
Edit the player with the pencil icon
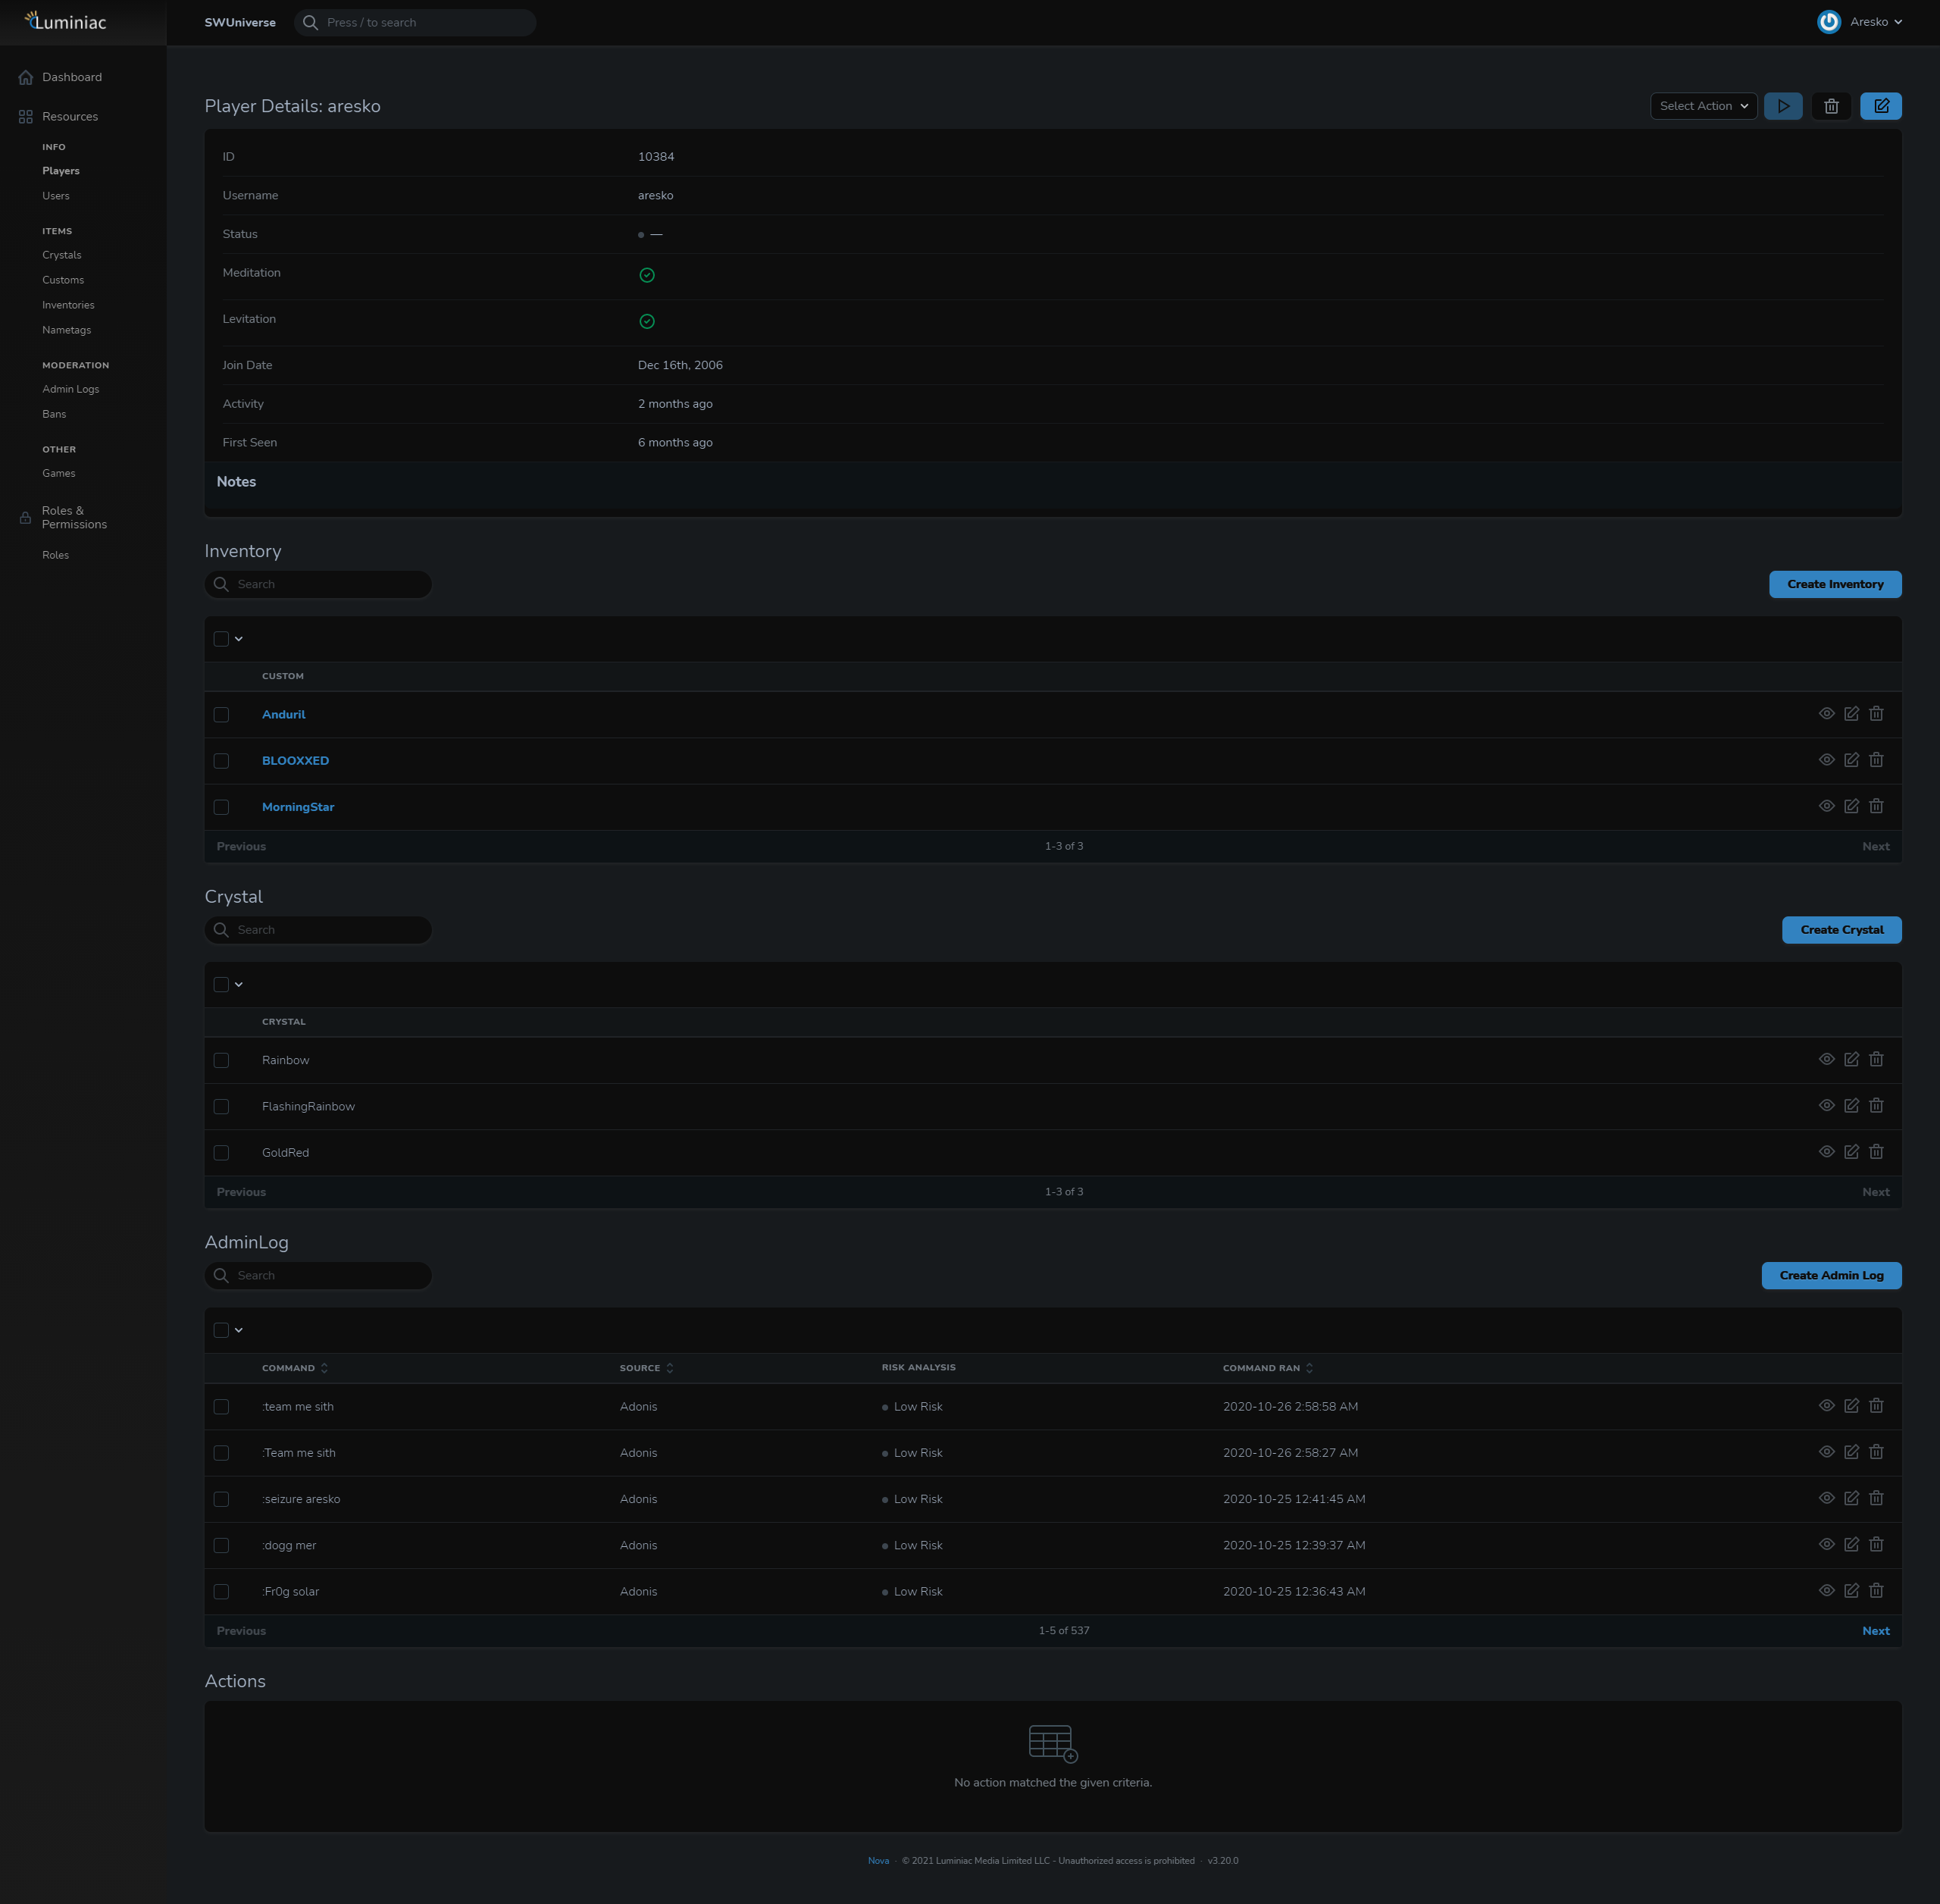[1882, 106]
